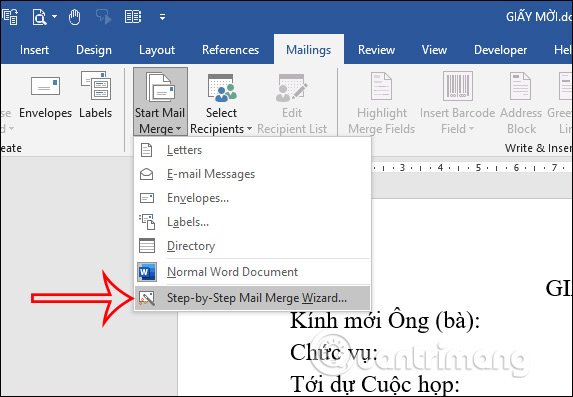Launch Step-by-Step Mail Merge Wizard
The image size is (573, 397).
(252, 298)
